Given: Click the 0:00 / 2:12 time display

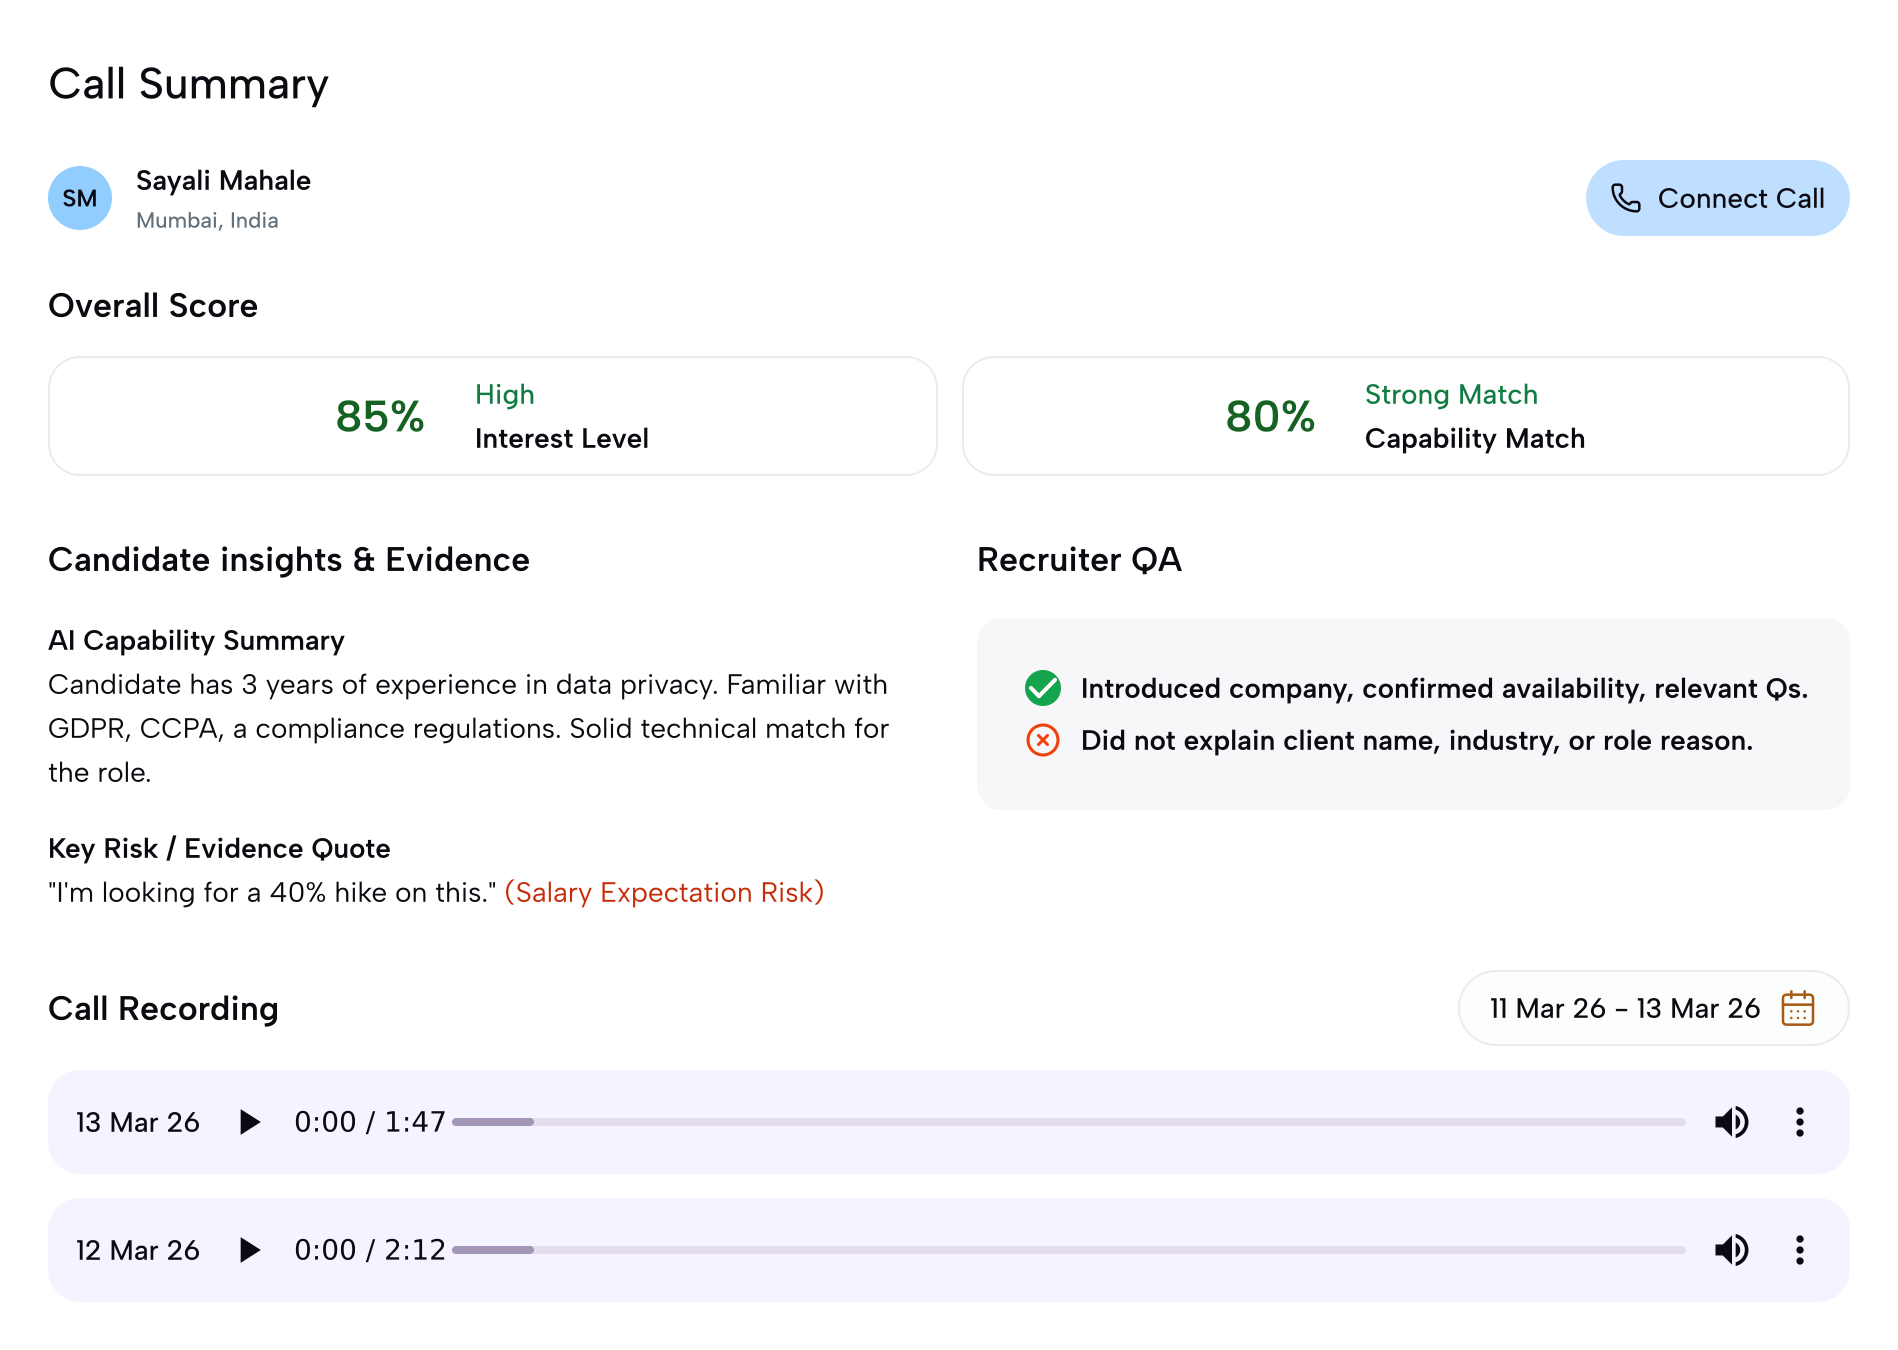Looking at the screenshot, I should (370, 1250).
